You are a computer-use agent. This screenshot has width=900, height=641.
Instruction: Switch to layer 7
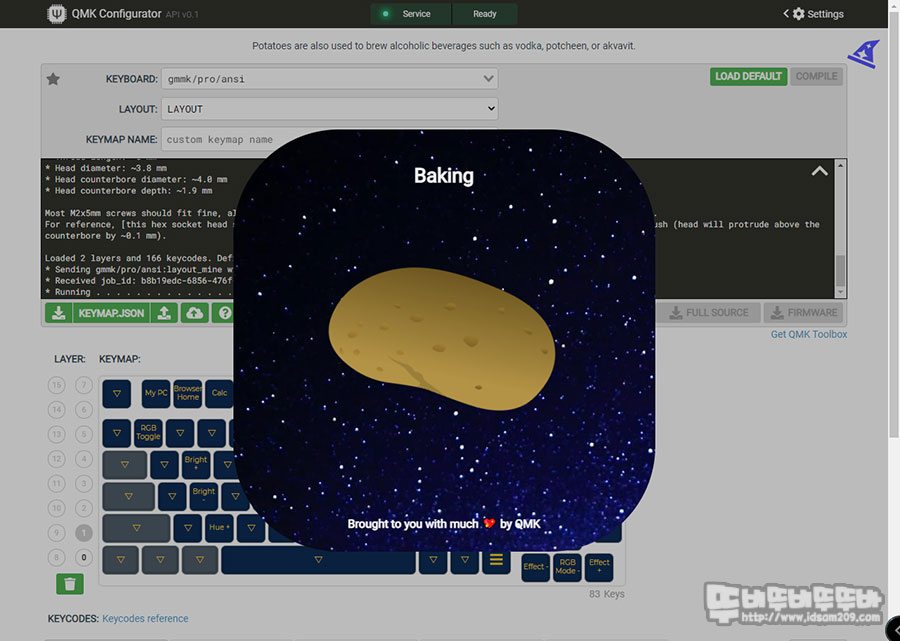[84, 384]
